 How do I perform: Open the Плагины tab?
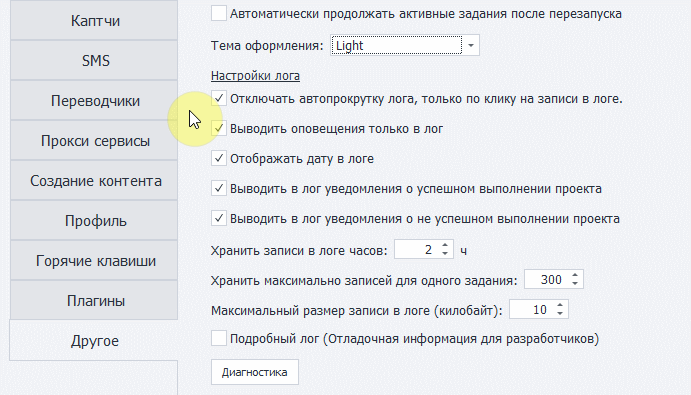coord(94,301)
